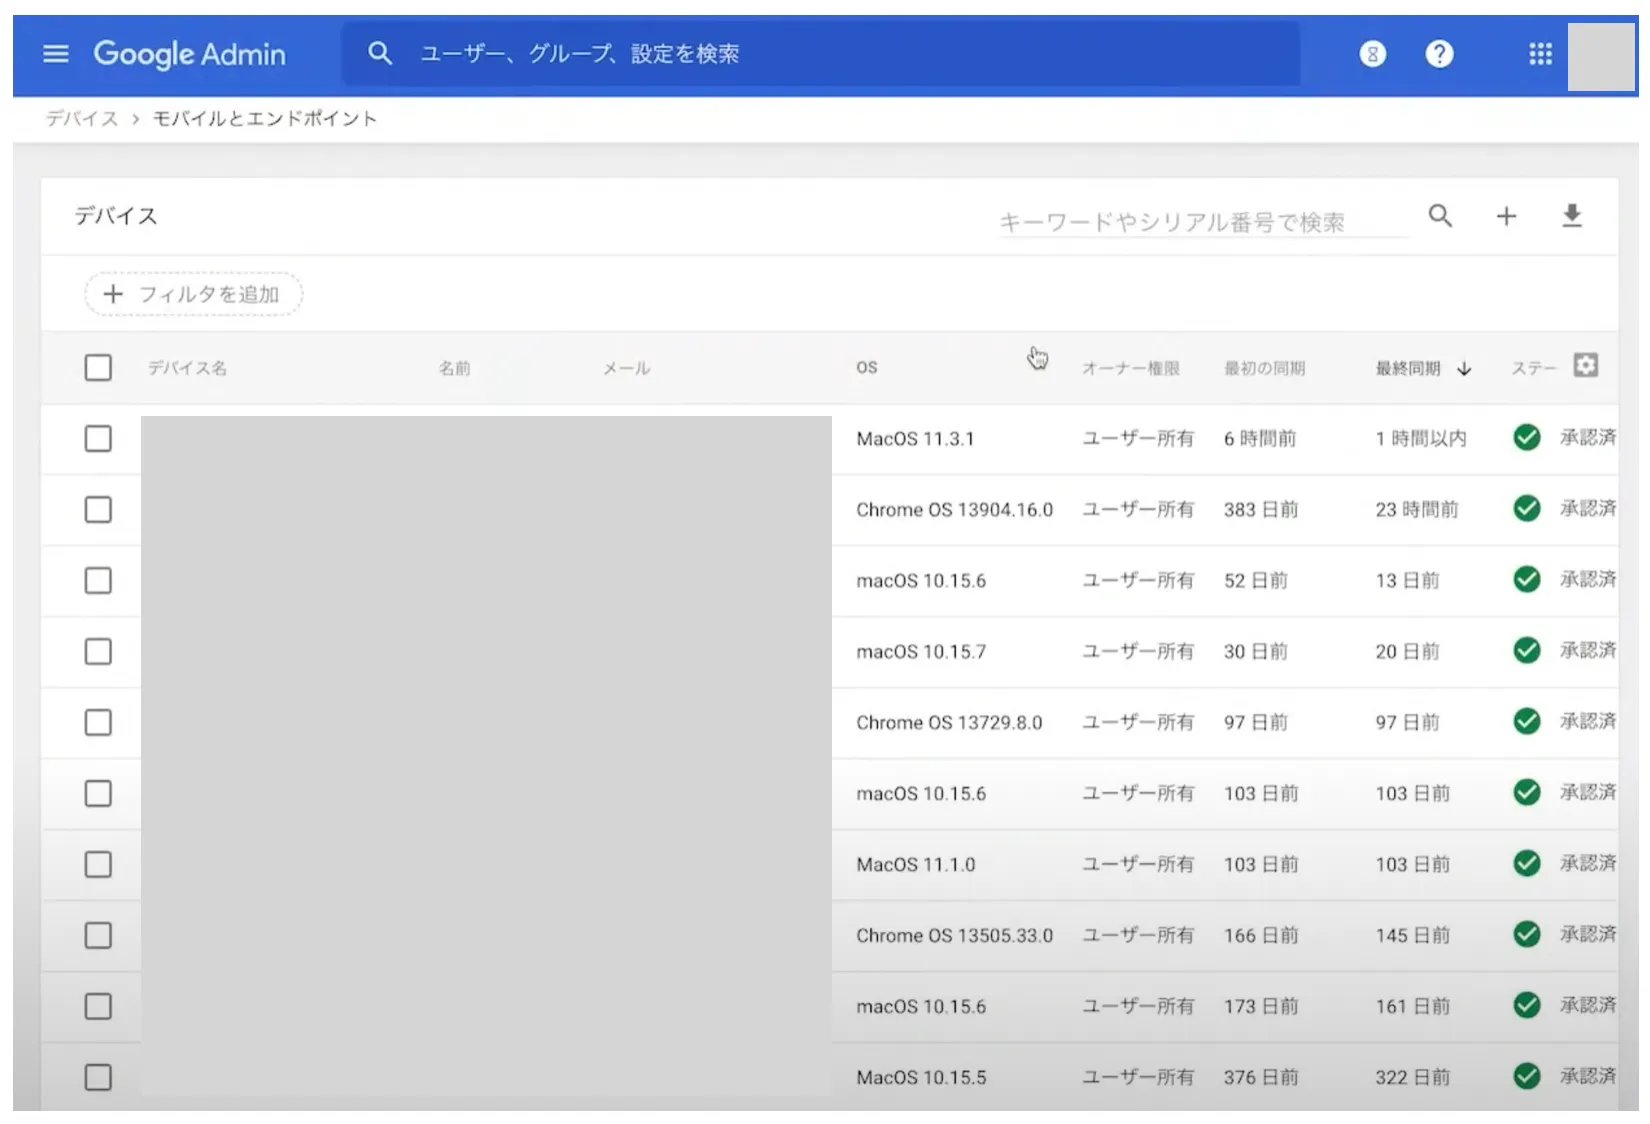Click the Chrome OS 13505.33.0 cell
This screenshot has width=1650, height=1124.
[x=955, y=936]
